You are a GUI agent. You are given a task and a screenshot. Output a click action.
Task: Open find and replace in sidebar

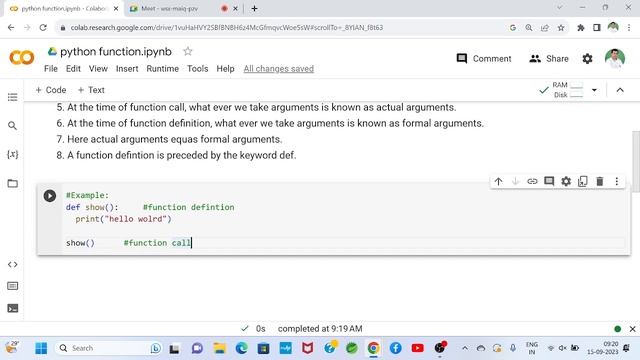point(13,126)
